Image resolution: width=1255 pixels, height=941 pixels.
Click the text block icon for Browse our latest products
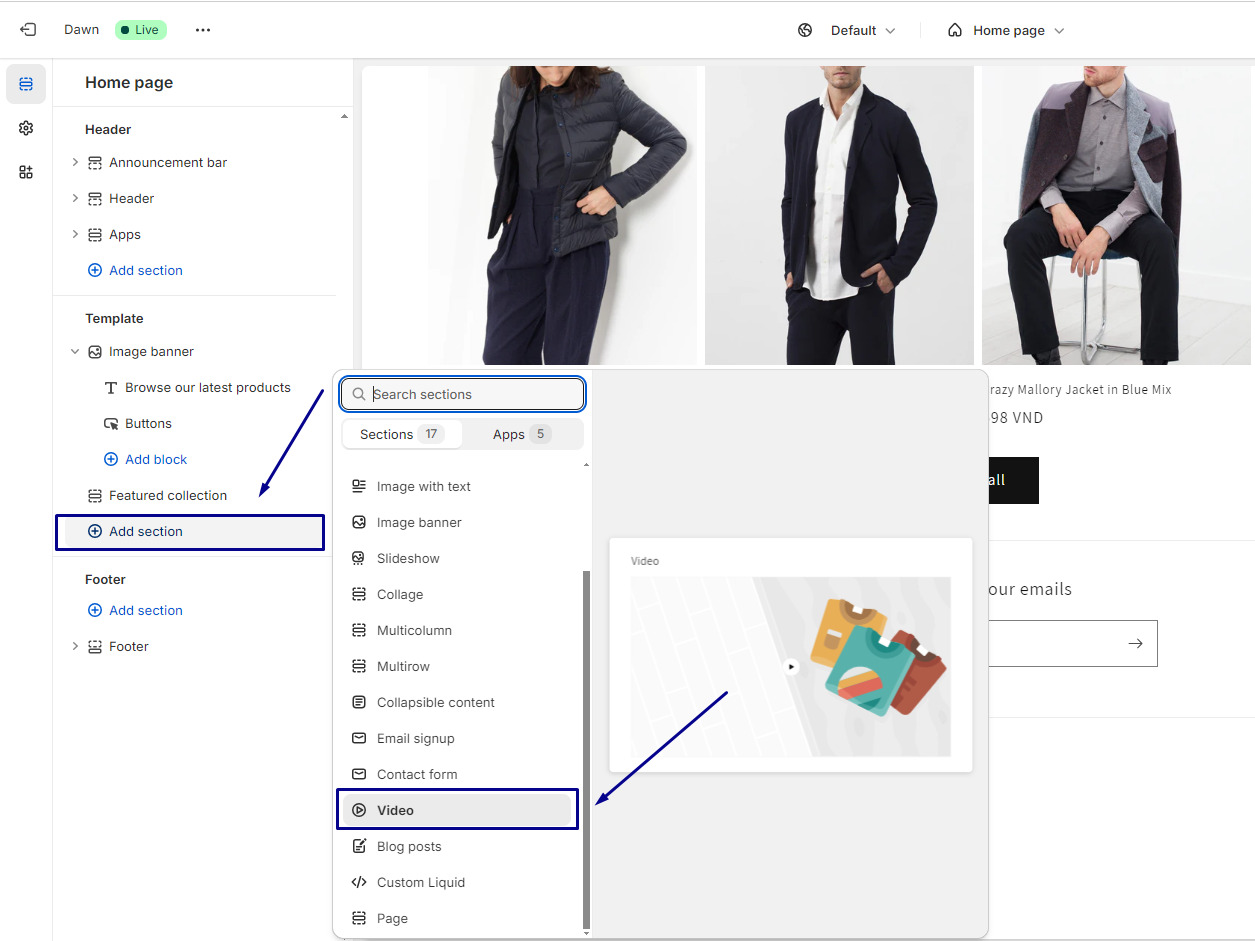[111, 387]
